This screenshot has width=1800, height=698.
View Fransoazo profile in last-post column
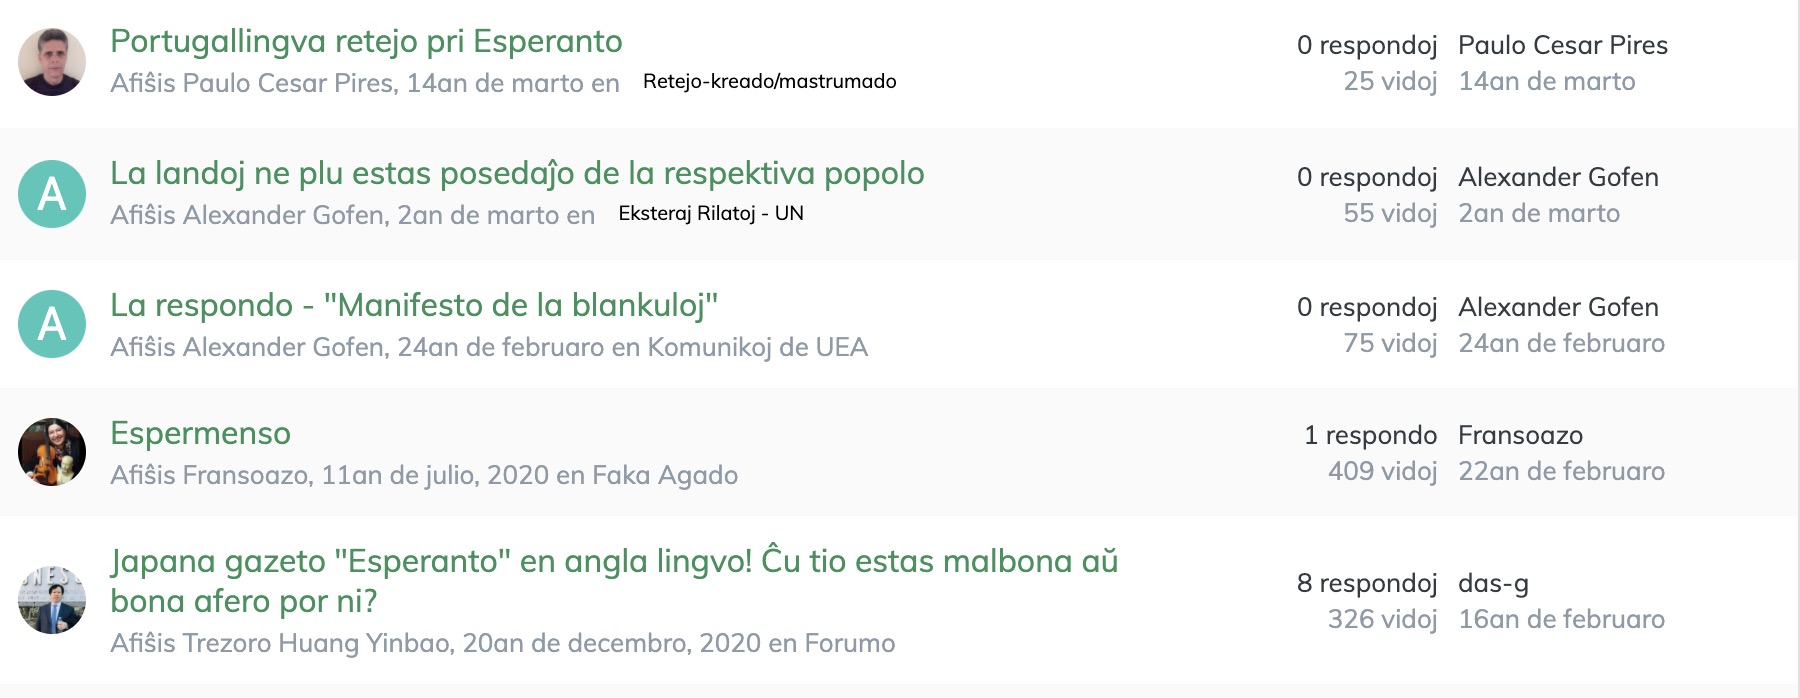[1520, 435]
